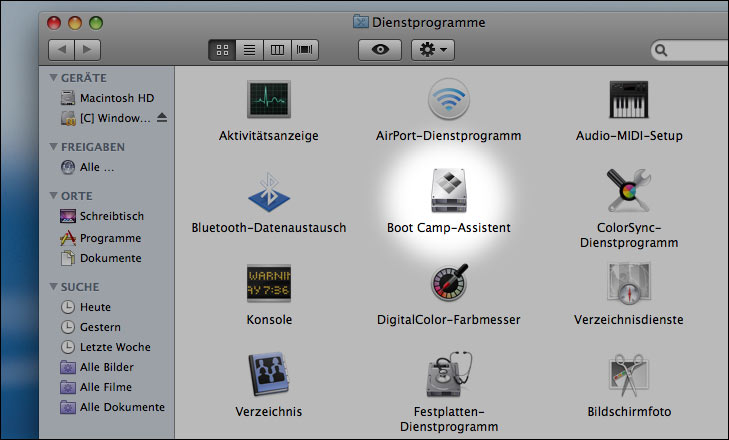
Task: Select the Festplatten-Dienstprogramm disk icon
Action: click(449, 374)
